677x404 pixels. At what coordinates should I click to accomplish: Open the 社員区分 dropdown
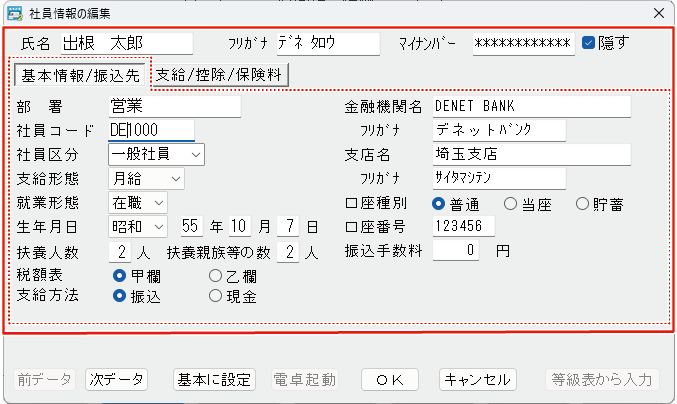156,154
